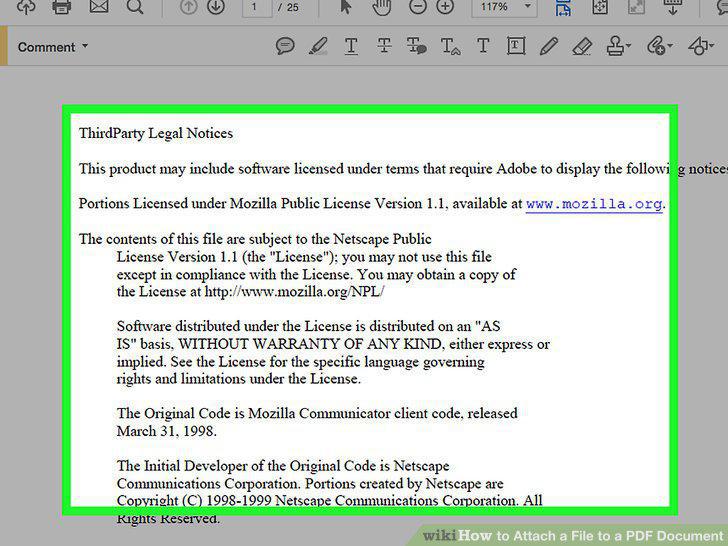Click the line 'The contents of this file'

tap(255, 239)
